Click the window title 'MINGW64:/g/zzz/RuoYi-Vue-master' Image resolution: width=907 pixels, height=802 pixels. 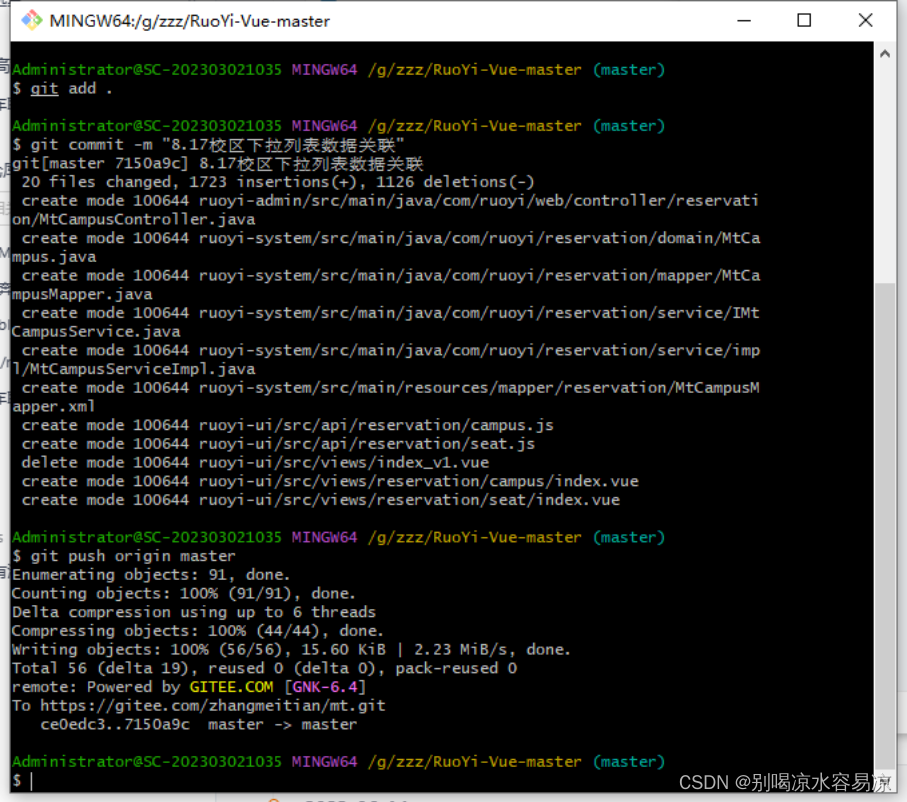point(190,21)
